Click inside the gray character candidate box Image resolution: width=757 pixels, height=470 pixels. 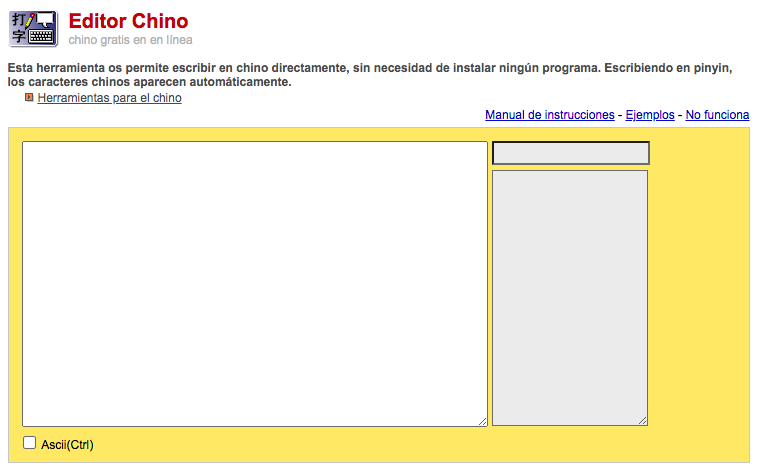(570, 297)
